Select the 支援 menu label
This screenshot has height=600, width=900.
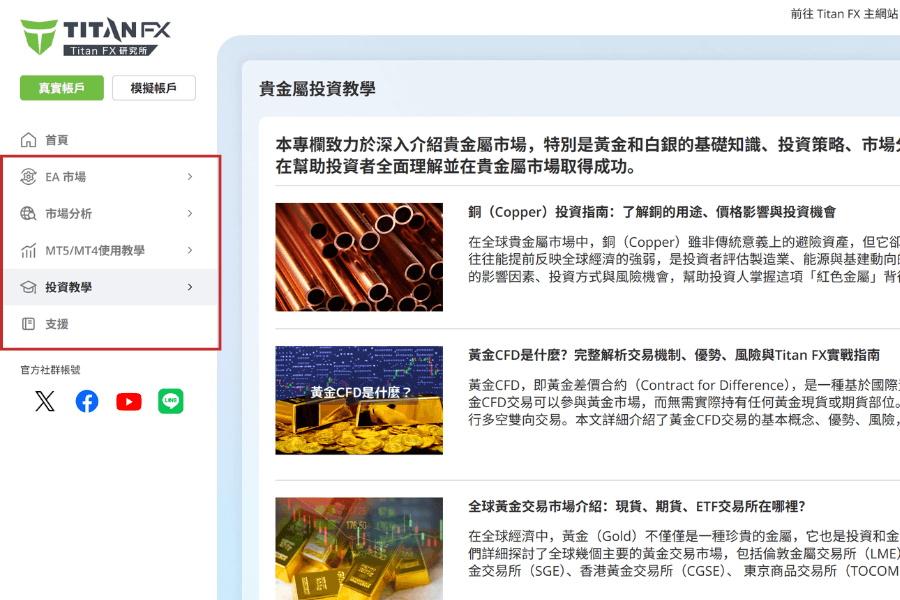(57, 324)
